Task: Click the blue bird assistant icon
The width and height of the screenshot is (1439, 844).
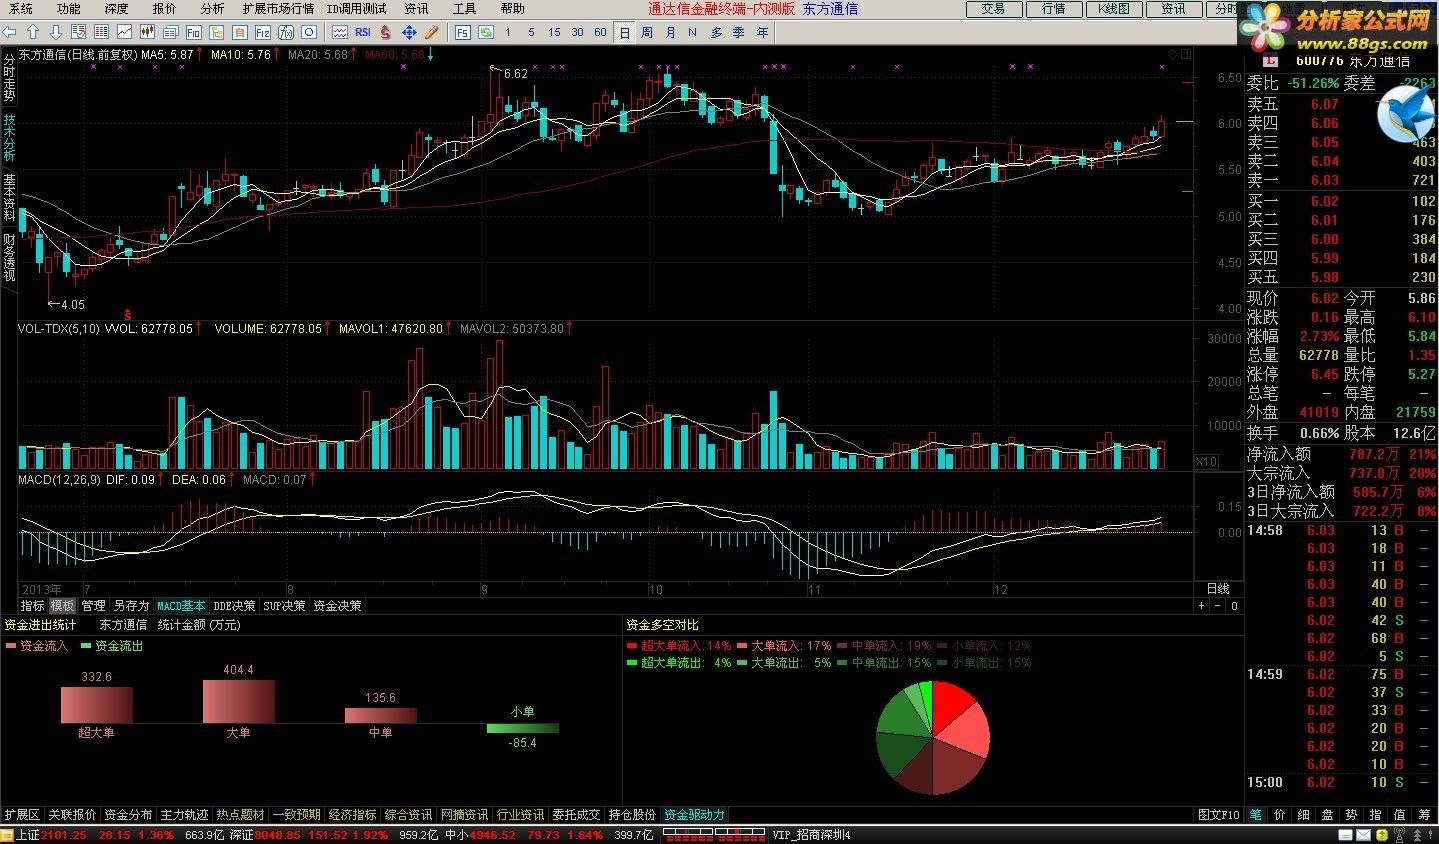Action: [1408, 112]
